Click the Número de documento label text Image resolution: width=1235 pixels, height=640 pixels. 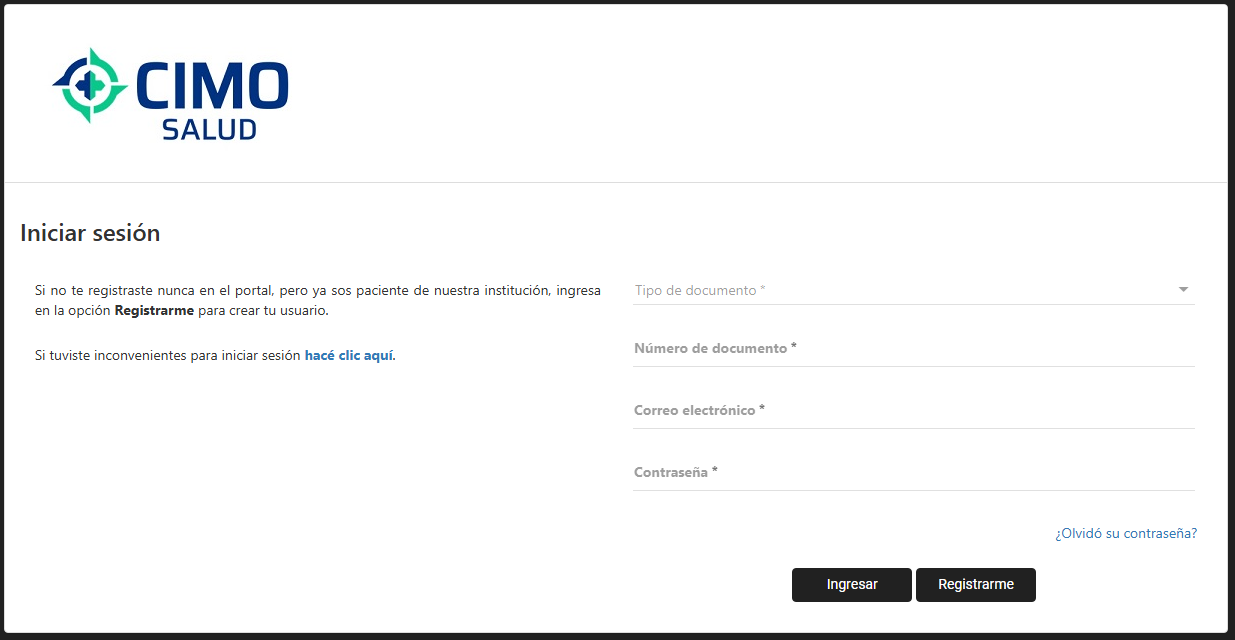(x=714, y=349)
